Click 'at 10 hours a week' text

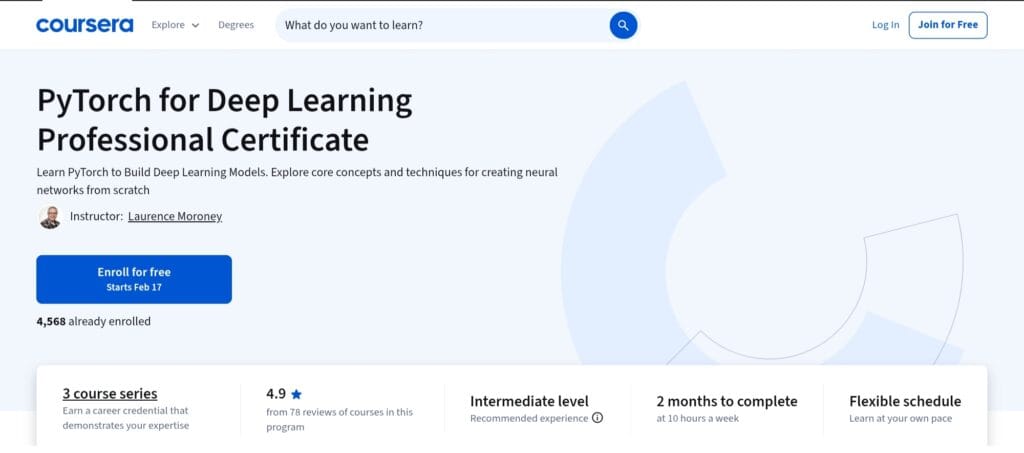coord(697,418)
